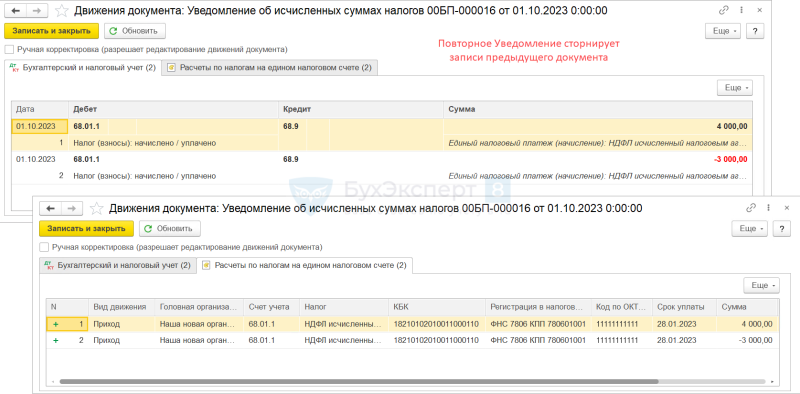800x394 pixels.
Task: Open Еще dropdown at top of lower window
Action: click(x=749, y=228)
